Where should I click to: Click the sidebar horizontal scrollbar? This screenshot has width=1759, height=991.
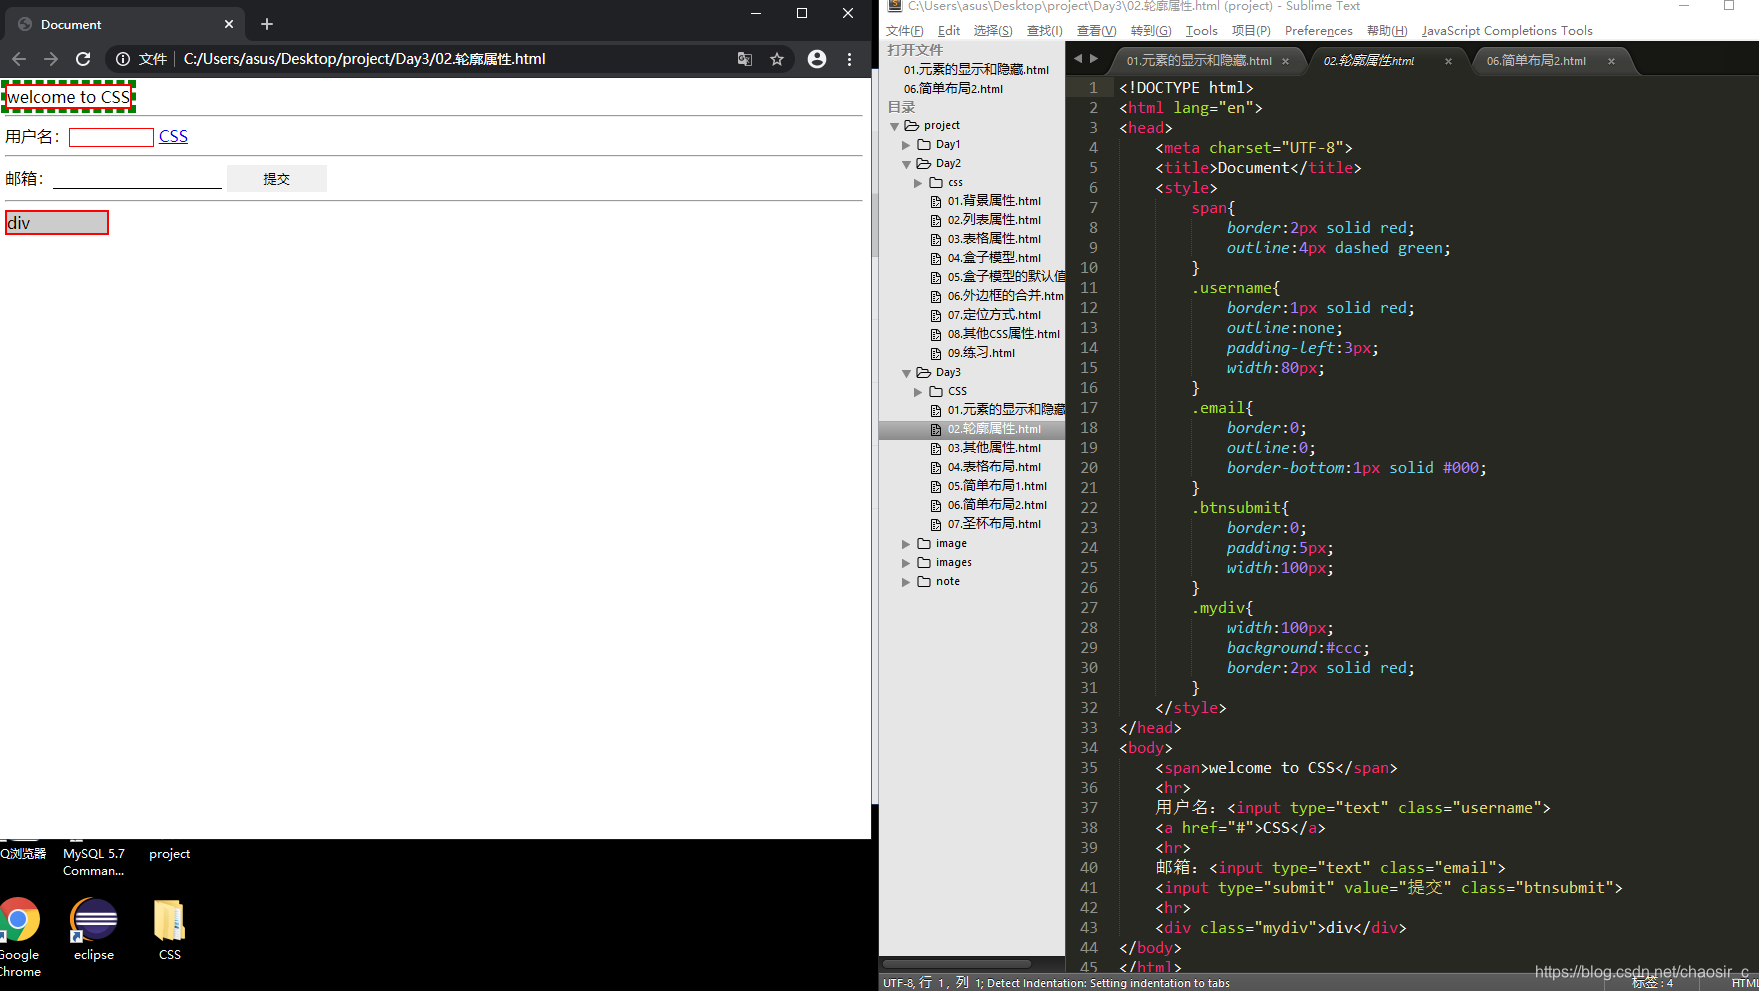click(957, 964)
